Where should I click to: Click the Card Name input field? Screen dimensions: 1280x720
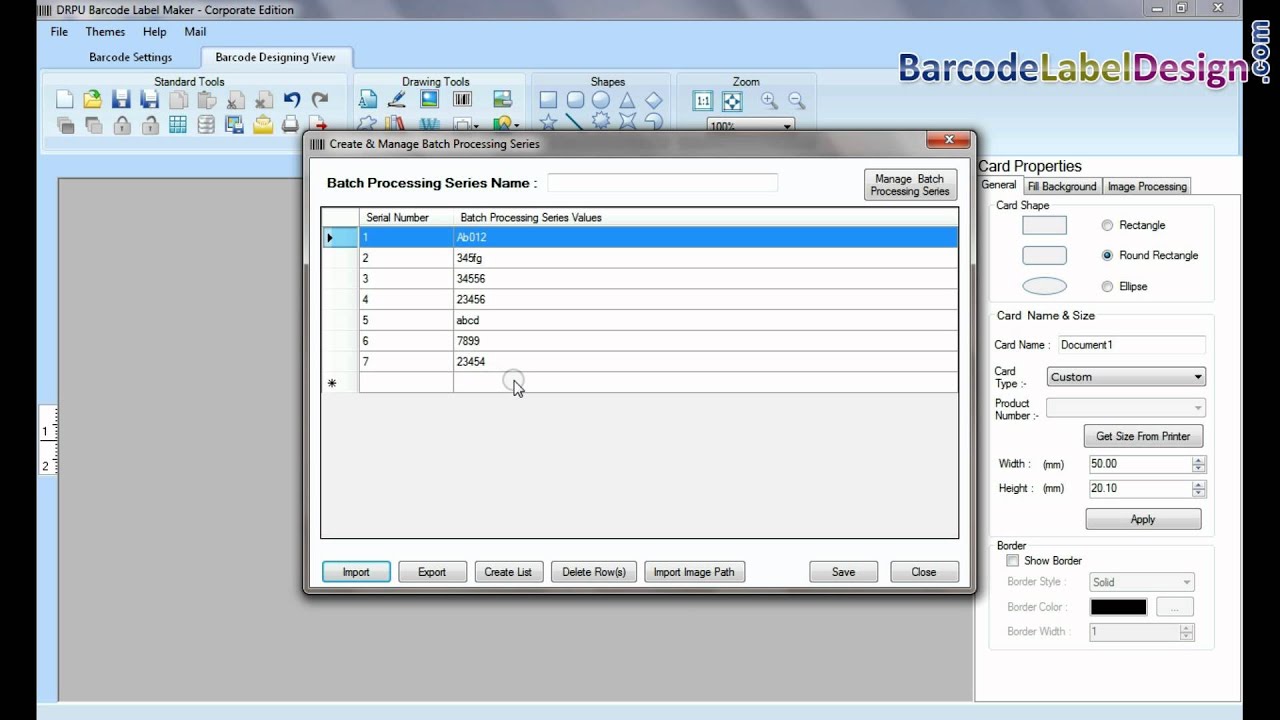click(1131, 344)
